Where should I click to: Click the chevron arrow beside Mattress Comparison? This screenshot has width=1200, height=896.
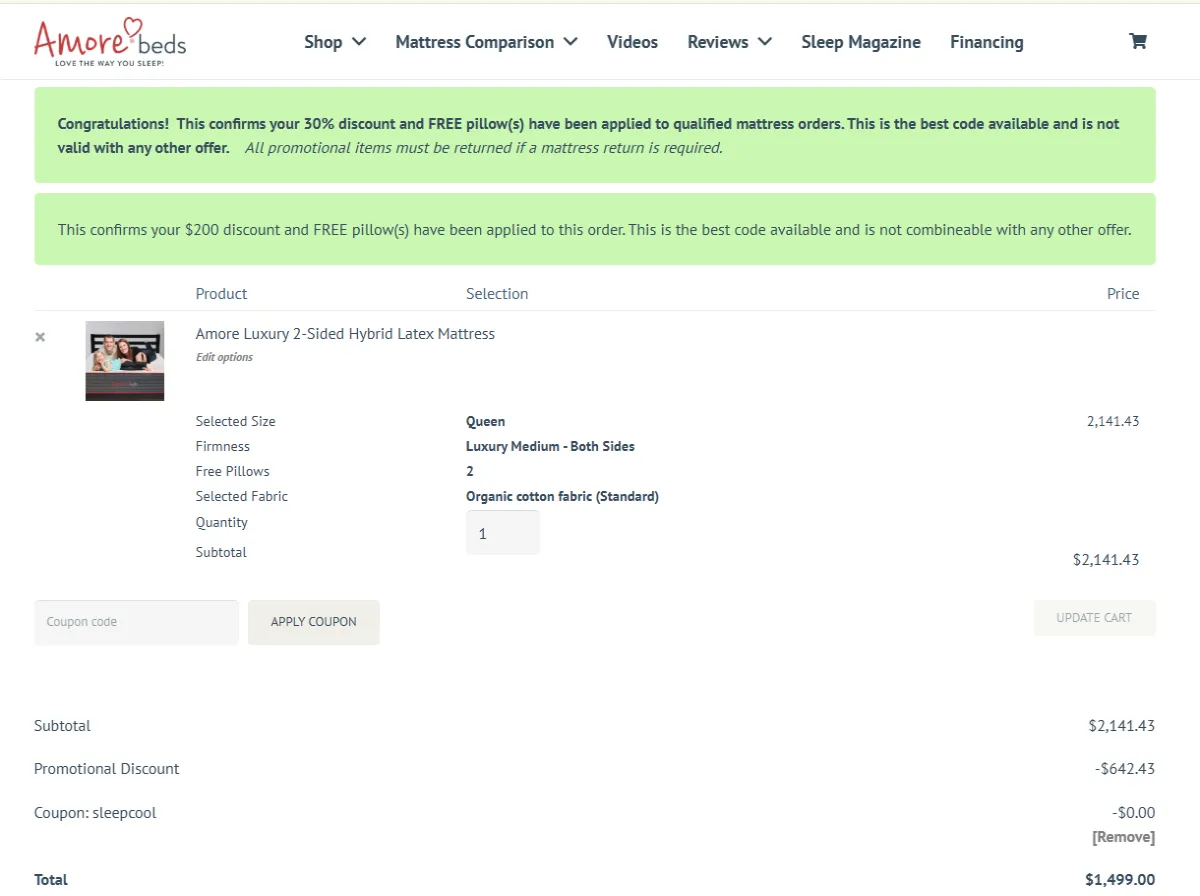(x=571, y=42)
